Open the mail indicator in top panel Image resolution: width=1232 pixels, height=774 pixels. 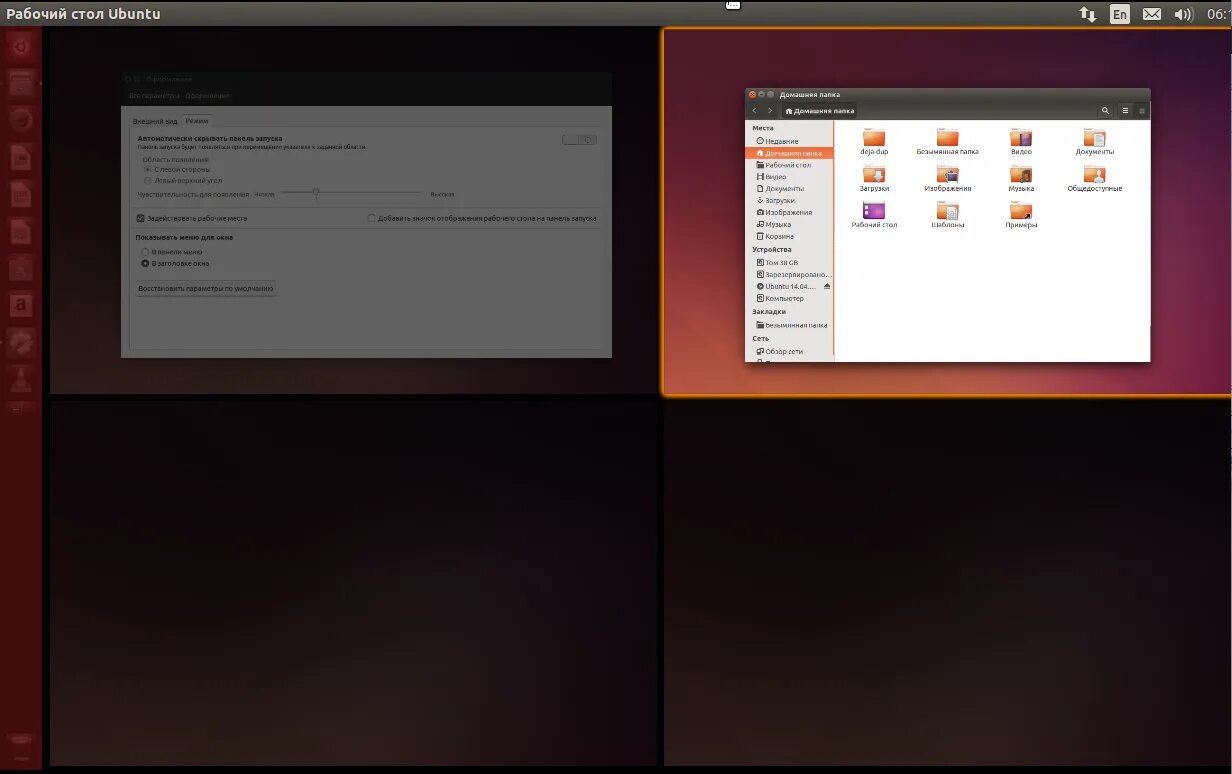point(1152,14)
